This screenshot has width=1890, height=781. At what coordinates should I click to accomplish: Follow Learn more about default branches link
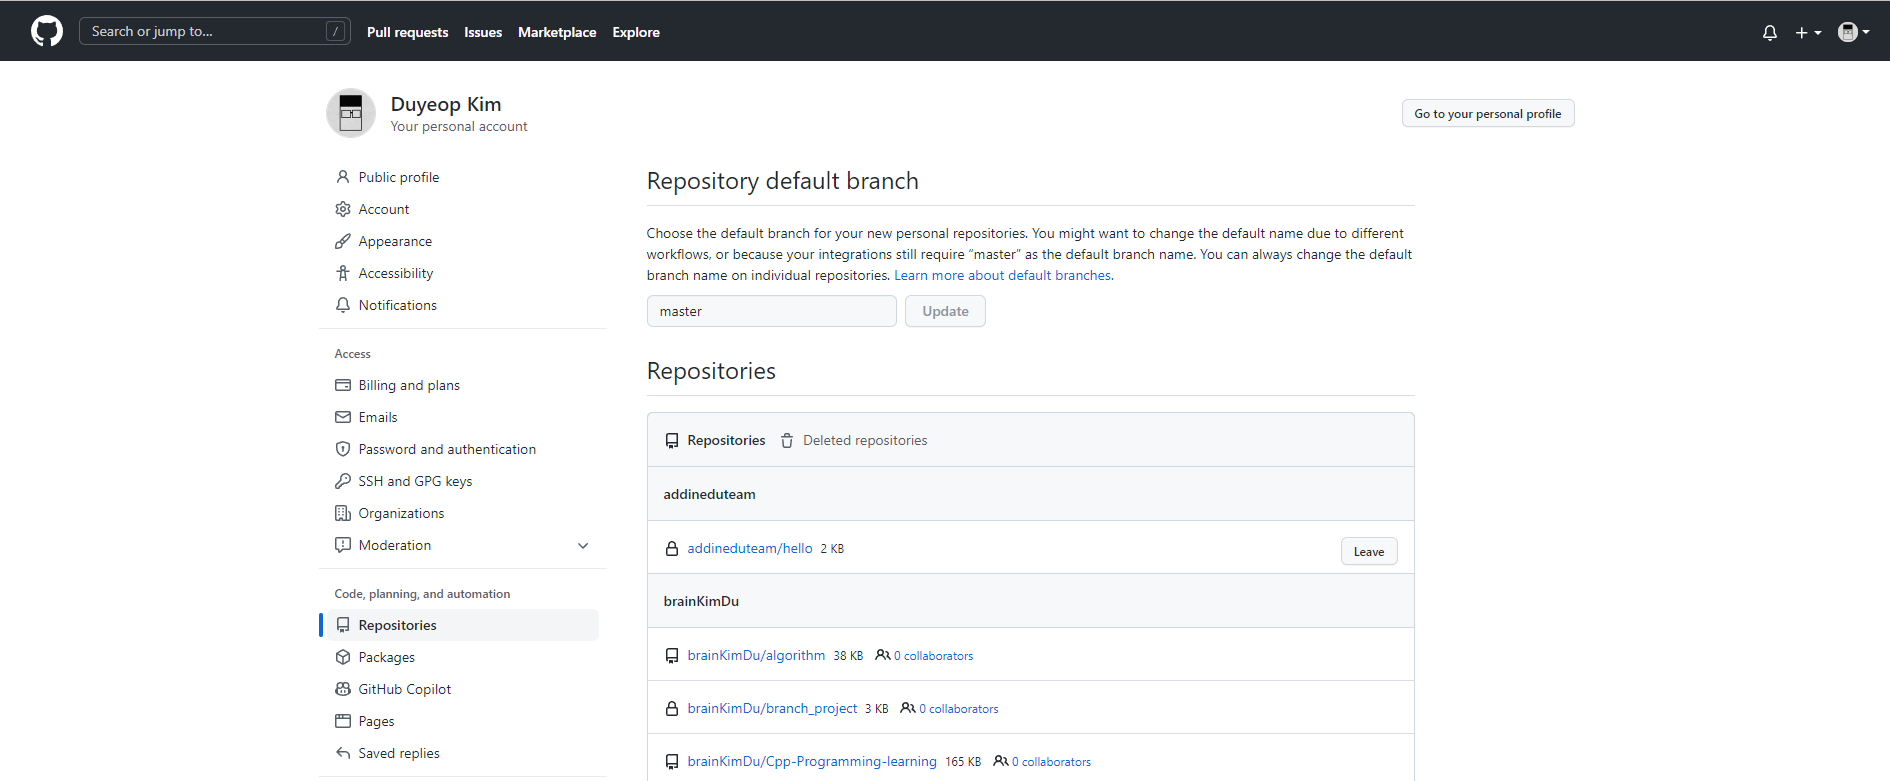coord(1003,275)
